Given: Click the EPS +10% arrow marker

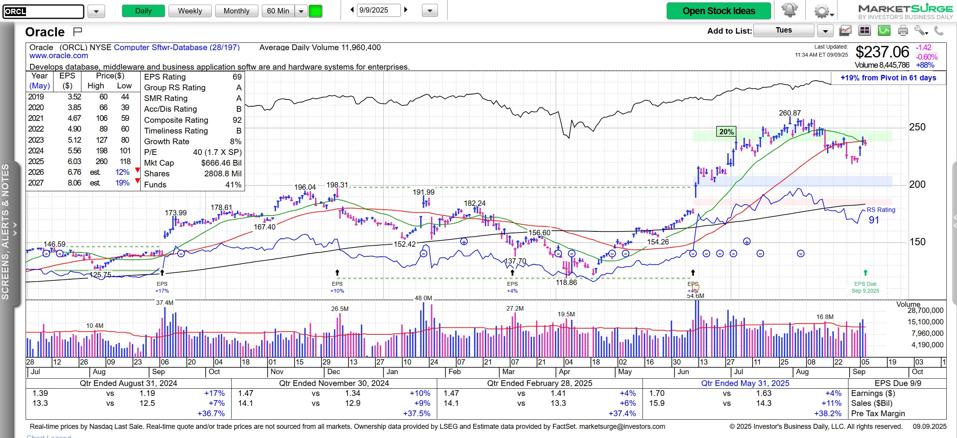Looking at the screenshot, I should pyautogui.click(x=338, y=273).
